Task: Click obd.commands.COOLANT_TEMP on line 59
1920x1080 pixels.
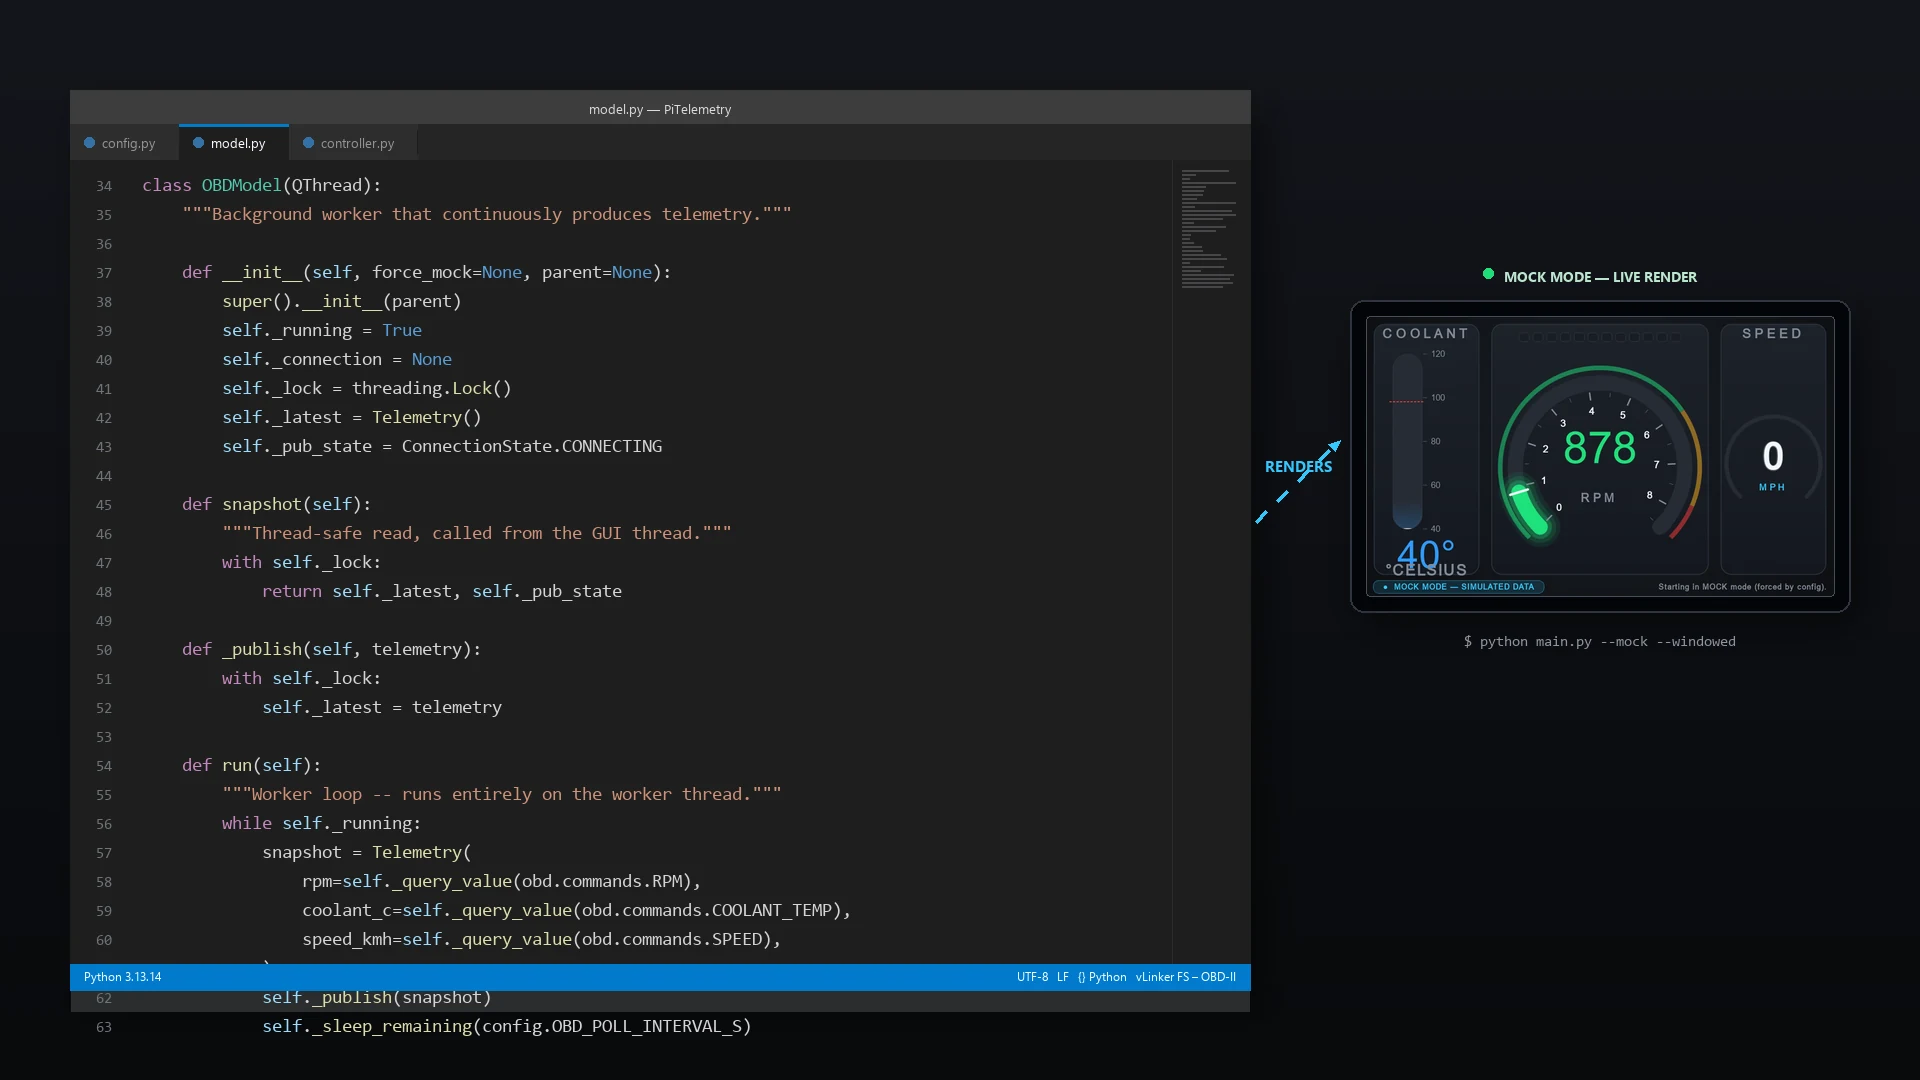Action: tap(707, 910)
